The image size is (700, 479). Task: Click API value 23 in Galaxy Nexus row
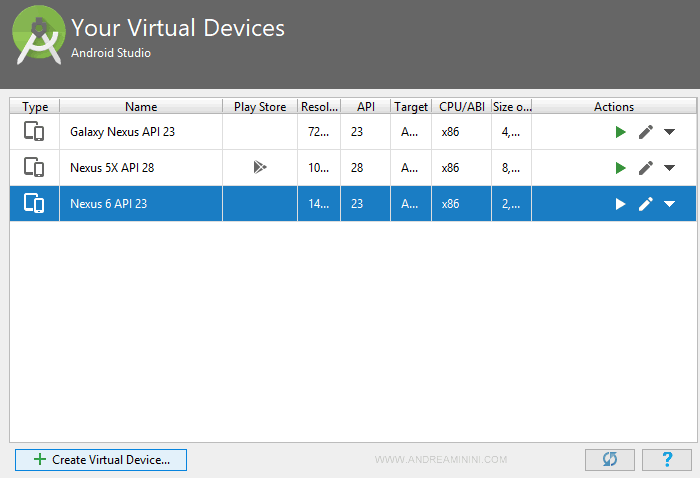[357, 132]
